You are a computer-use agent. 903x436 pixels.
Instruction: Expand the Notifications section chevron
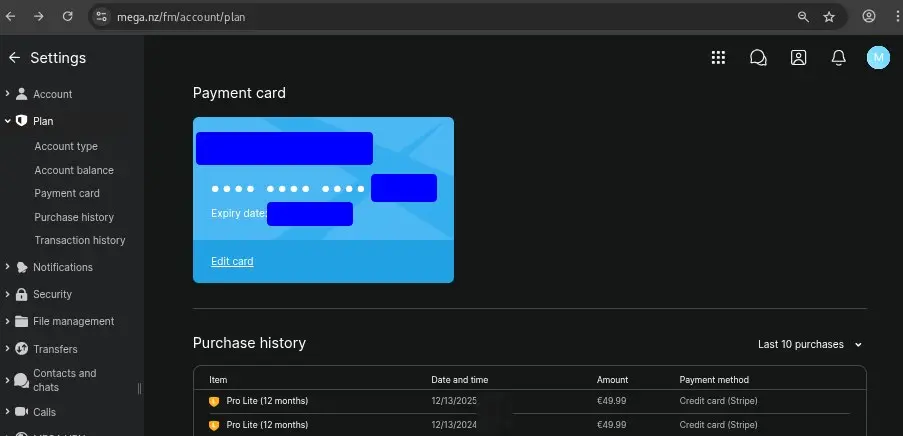(7, 267)
